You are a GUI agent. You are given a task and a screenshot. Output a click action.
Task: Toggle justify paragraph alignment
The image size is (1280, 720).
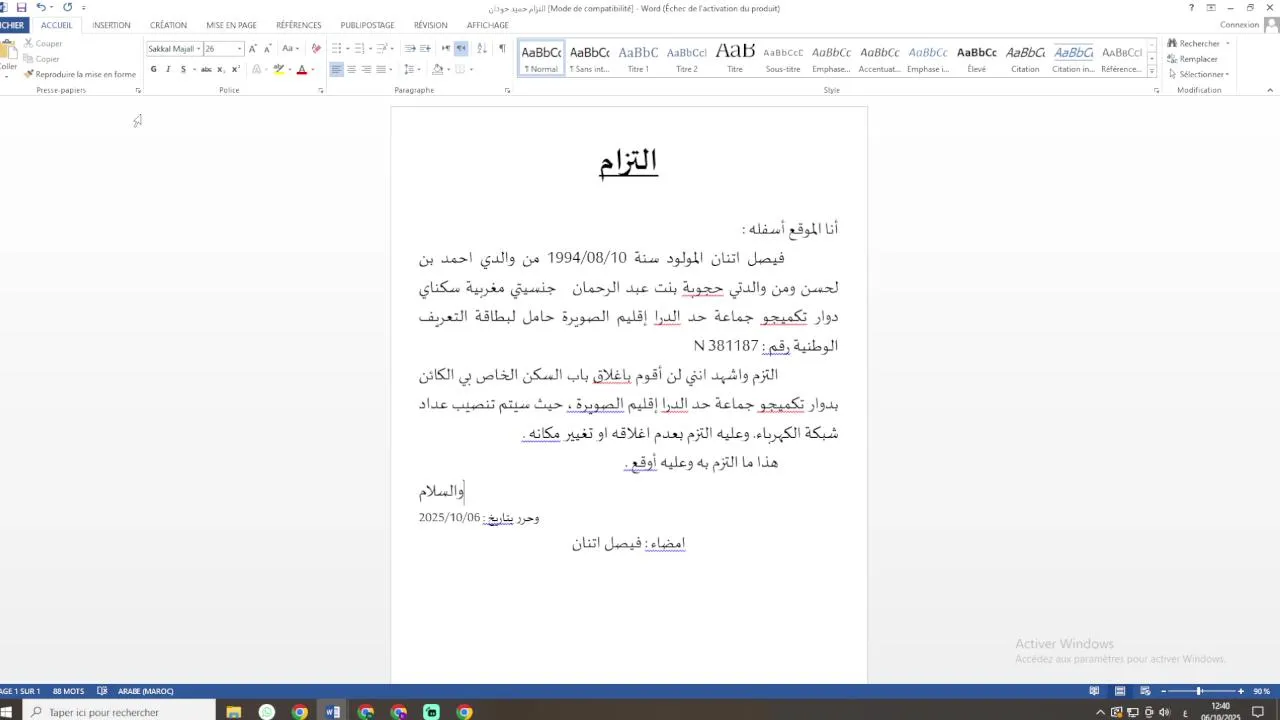381,69
